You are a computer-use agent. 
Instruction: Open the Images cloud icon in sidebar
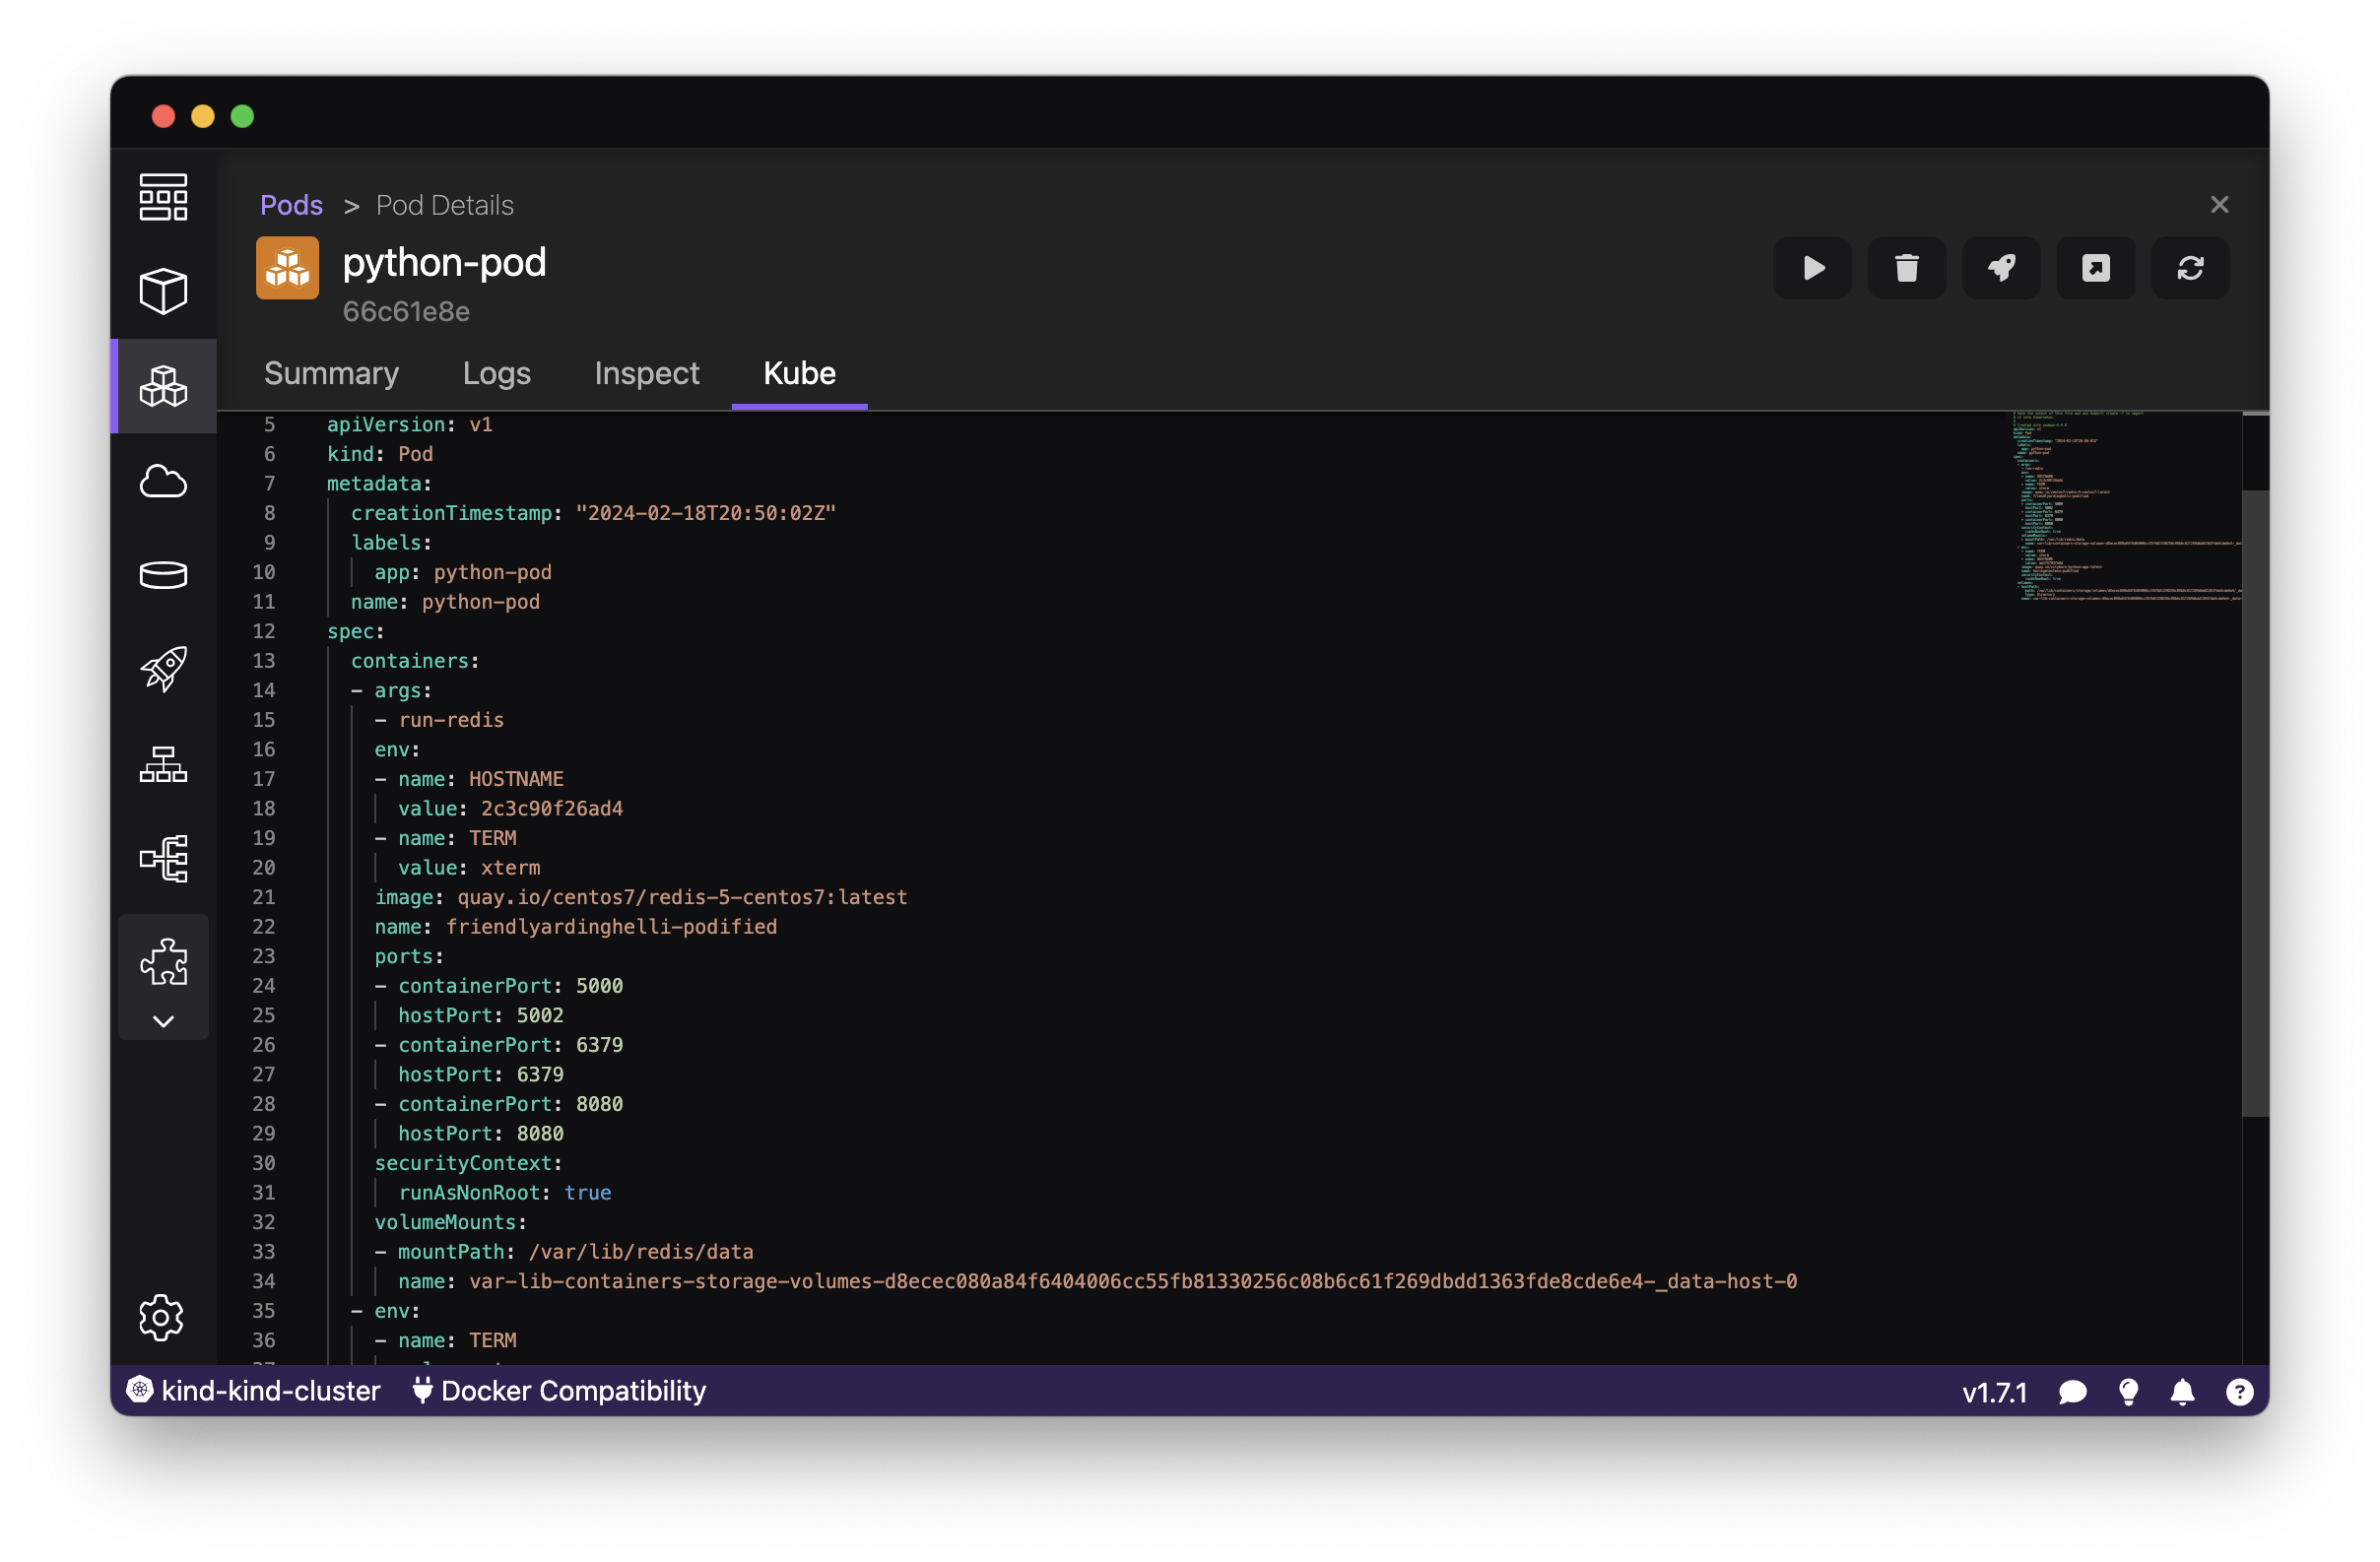pos(163,482)
